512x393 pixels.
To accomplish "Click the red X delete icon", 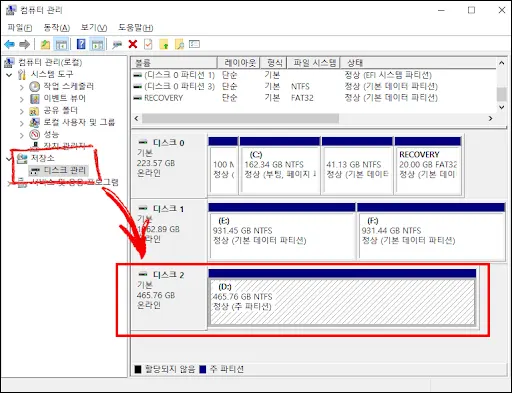I will (133, 44).
